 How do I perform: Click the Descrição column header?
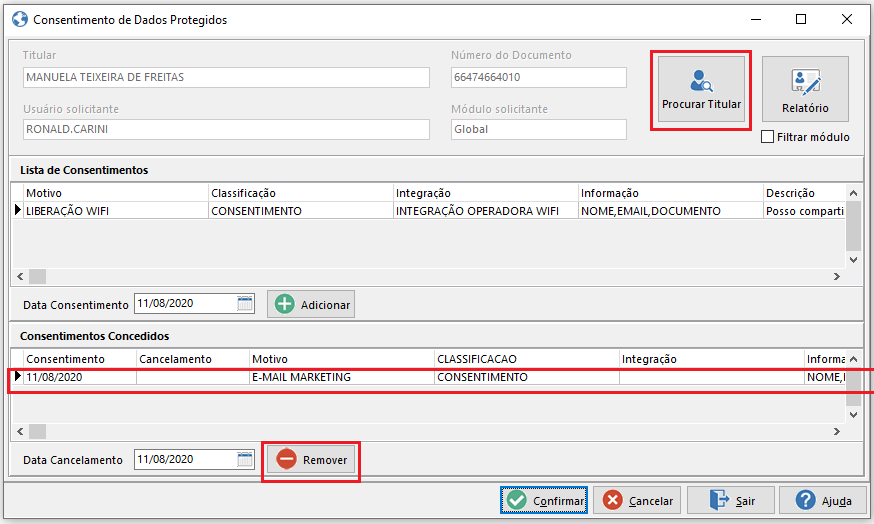pyautogui.click(x=804, y=193)
